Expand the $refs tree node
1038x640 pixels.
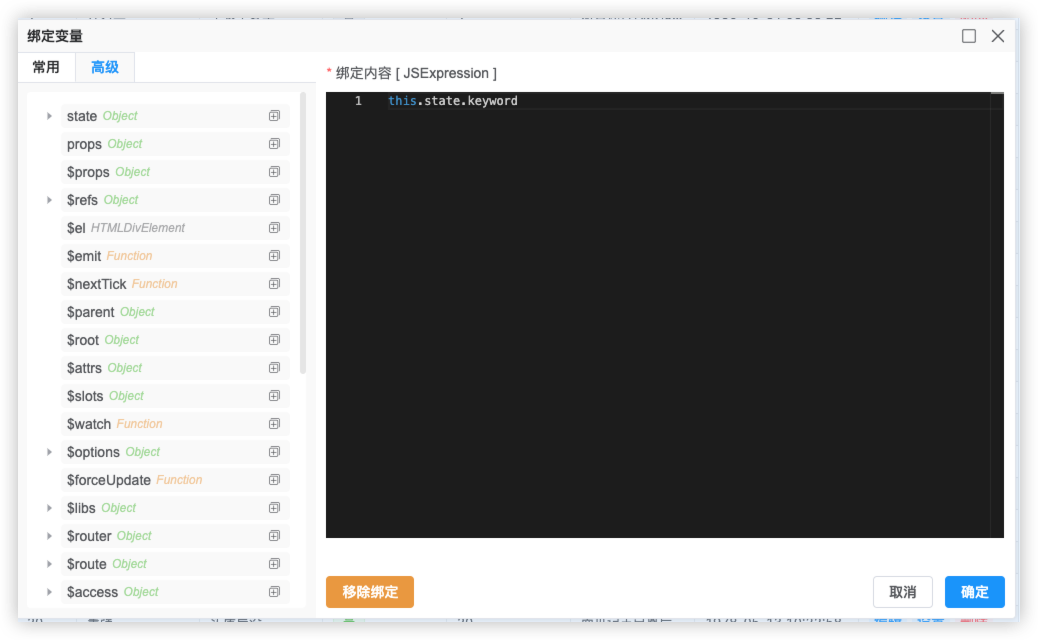(49, 200)
